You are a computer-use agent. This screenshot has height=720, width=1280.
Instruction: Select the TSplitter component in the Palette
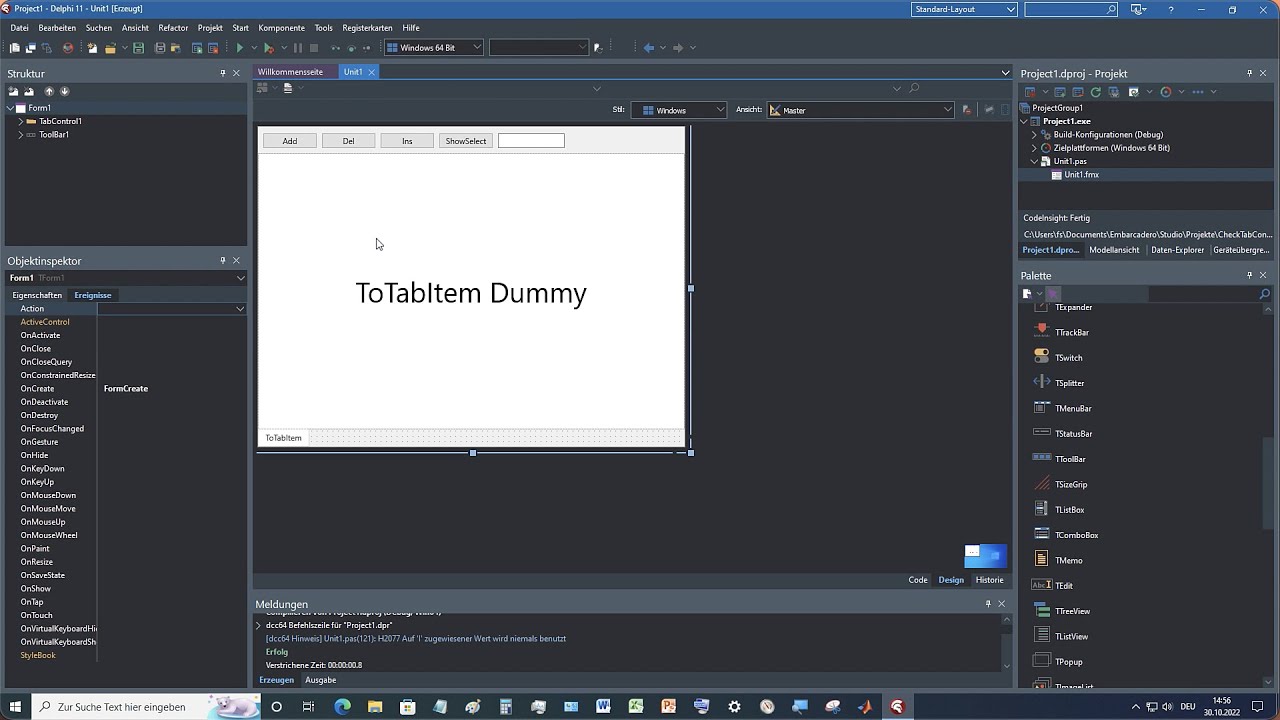(x=1069, y=383)
